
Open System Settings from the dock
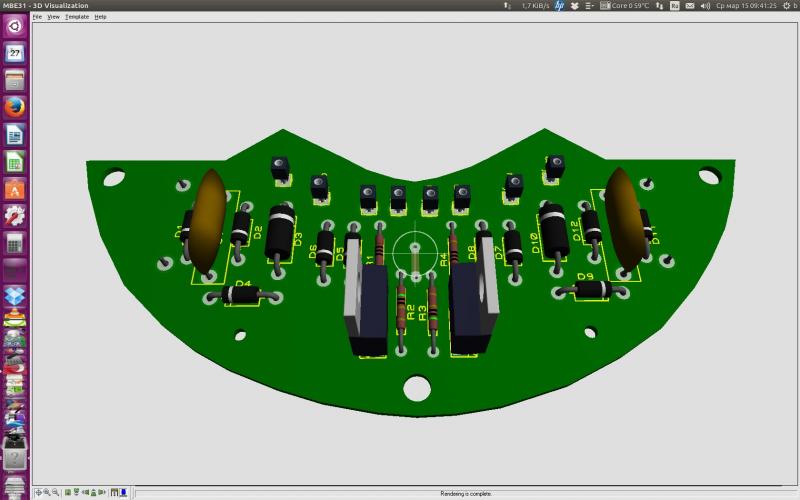click(15, 215)
